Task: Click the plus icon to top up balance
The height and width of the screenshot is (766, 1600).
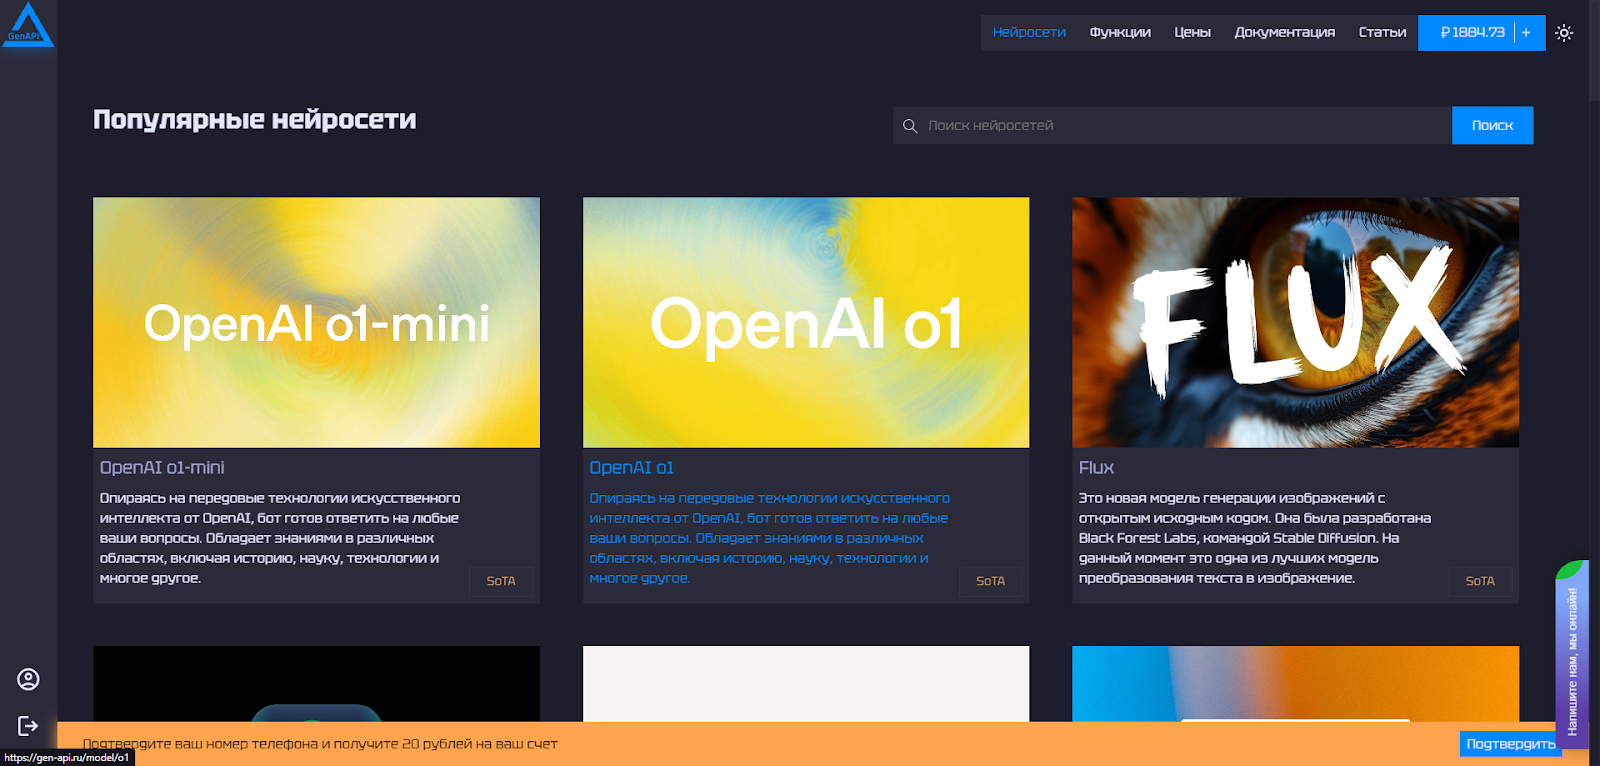Action: (x=1526, y=33)
